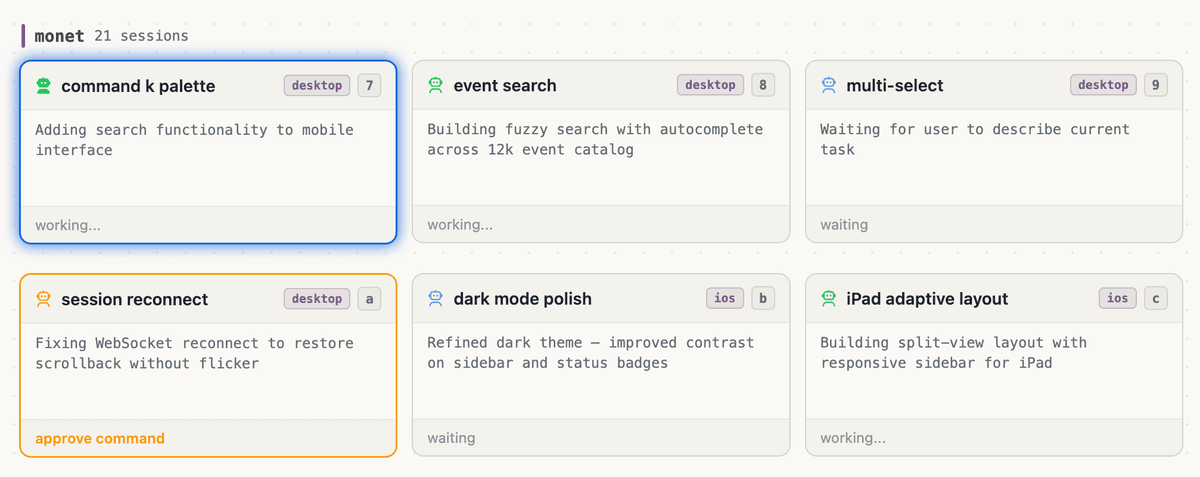Click the 21 sessions count label
Screen dimensions: 1200x477
tap(141, 35)
